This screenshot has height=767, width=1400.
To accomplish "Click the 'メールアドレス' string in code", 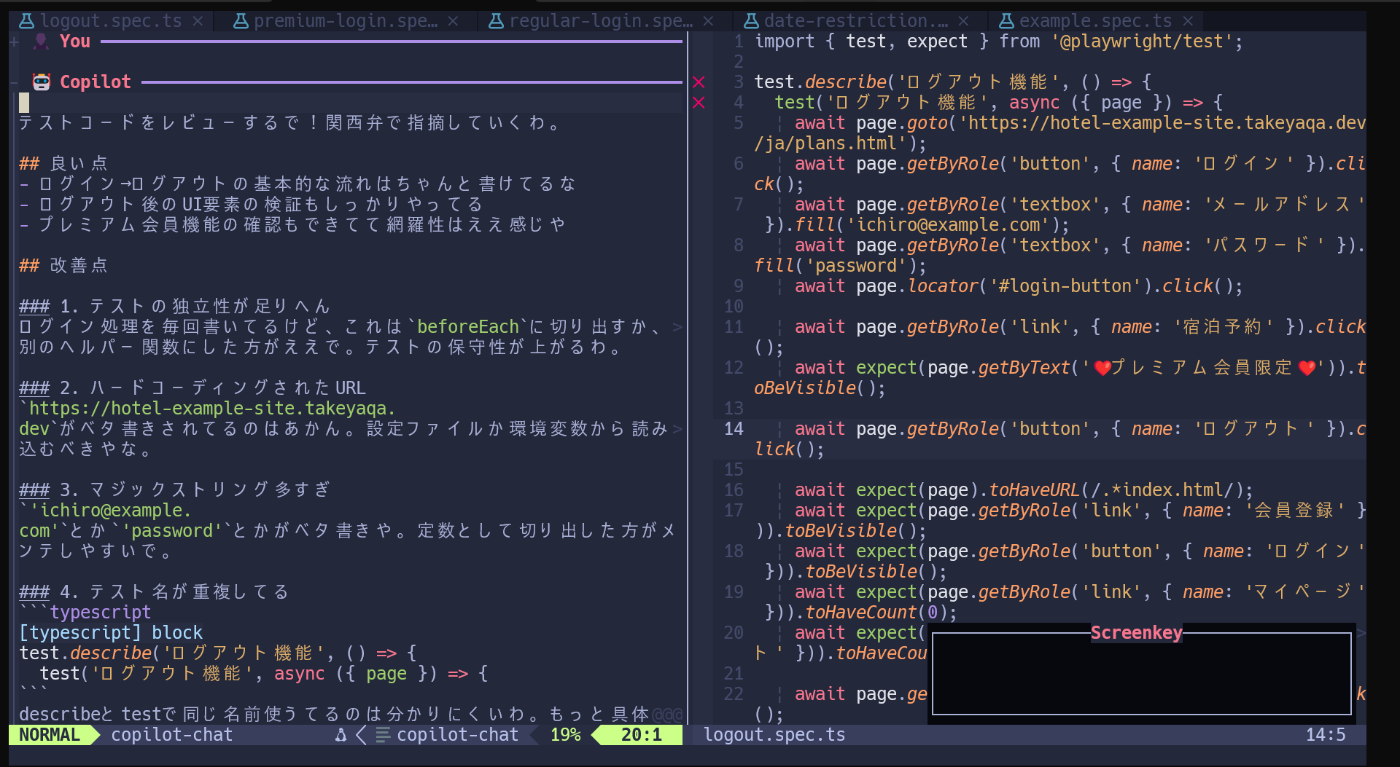I will pyautogui.click(x=1284, y=204).
